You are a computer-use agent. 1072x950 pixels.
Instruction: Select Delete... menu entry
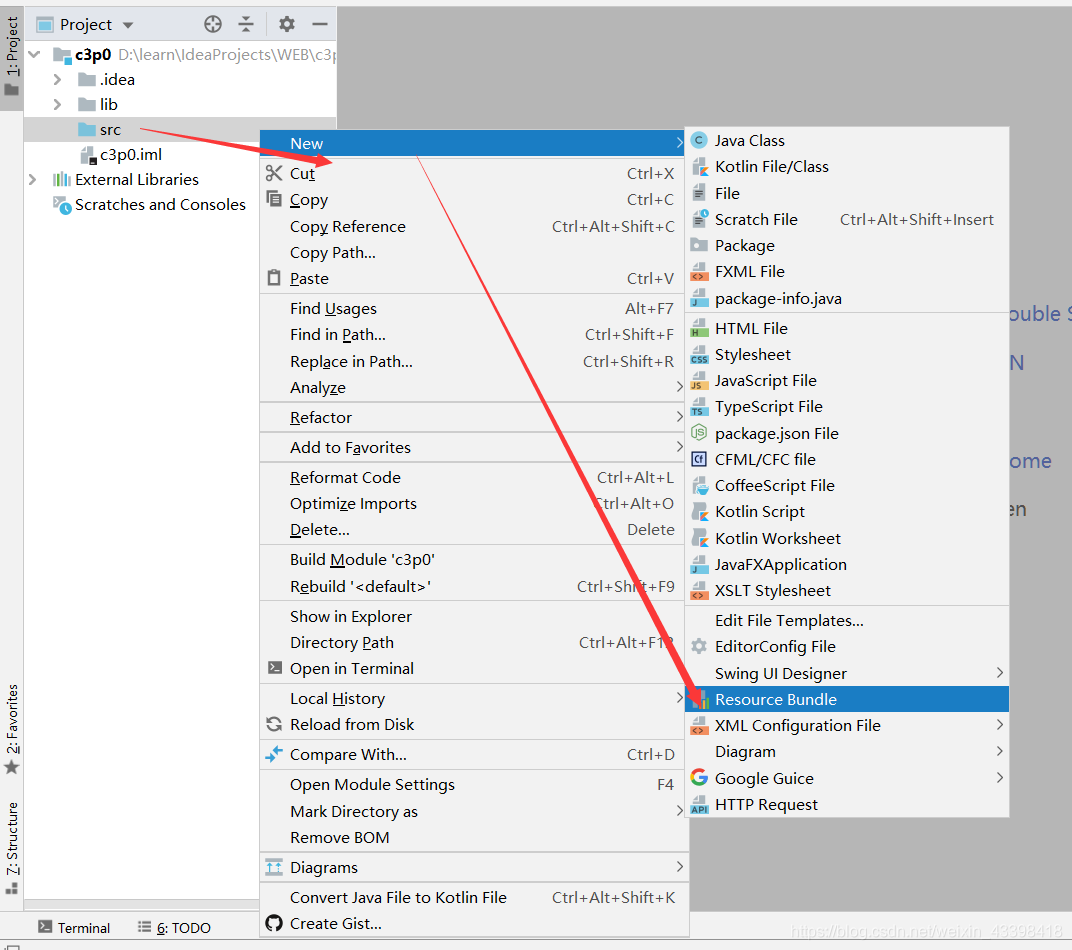tap(472, 530)
